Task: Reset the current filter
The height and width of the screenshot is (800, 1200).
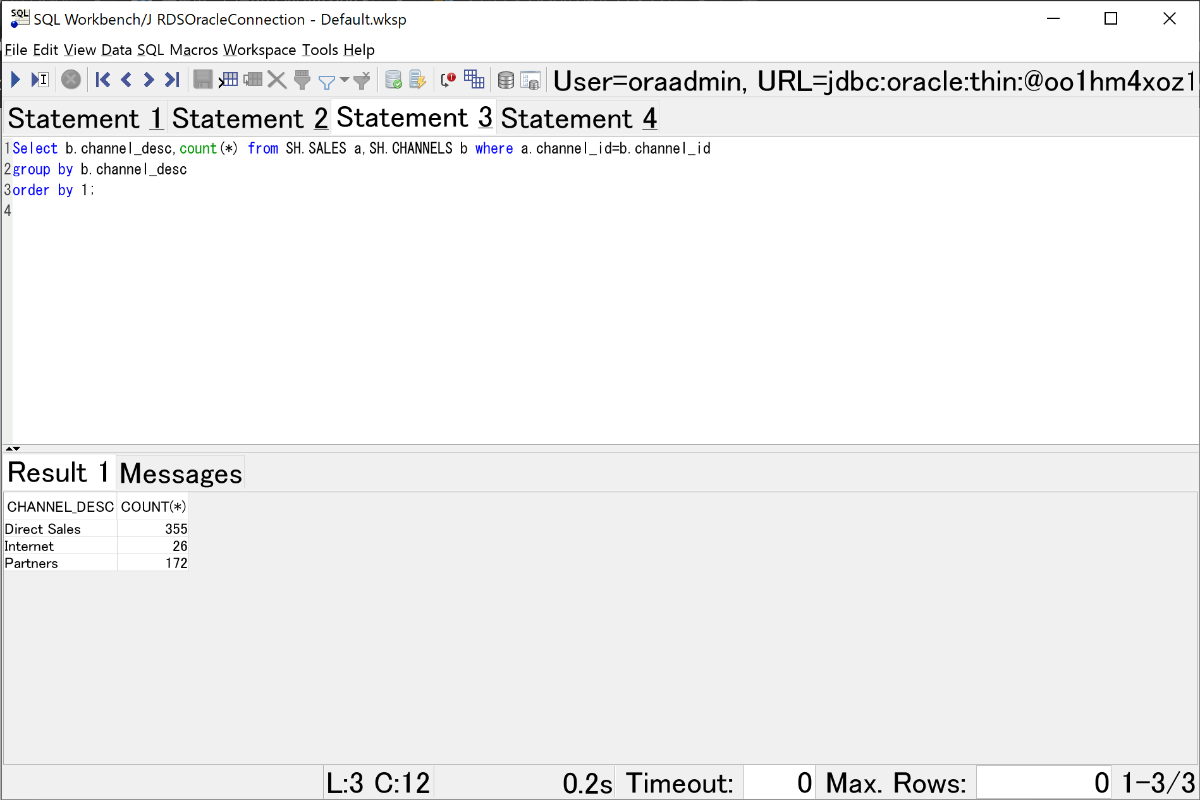Action: coord(362,80)
